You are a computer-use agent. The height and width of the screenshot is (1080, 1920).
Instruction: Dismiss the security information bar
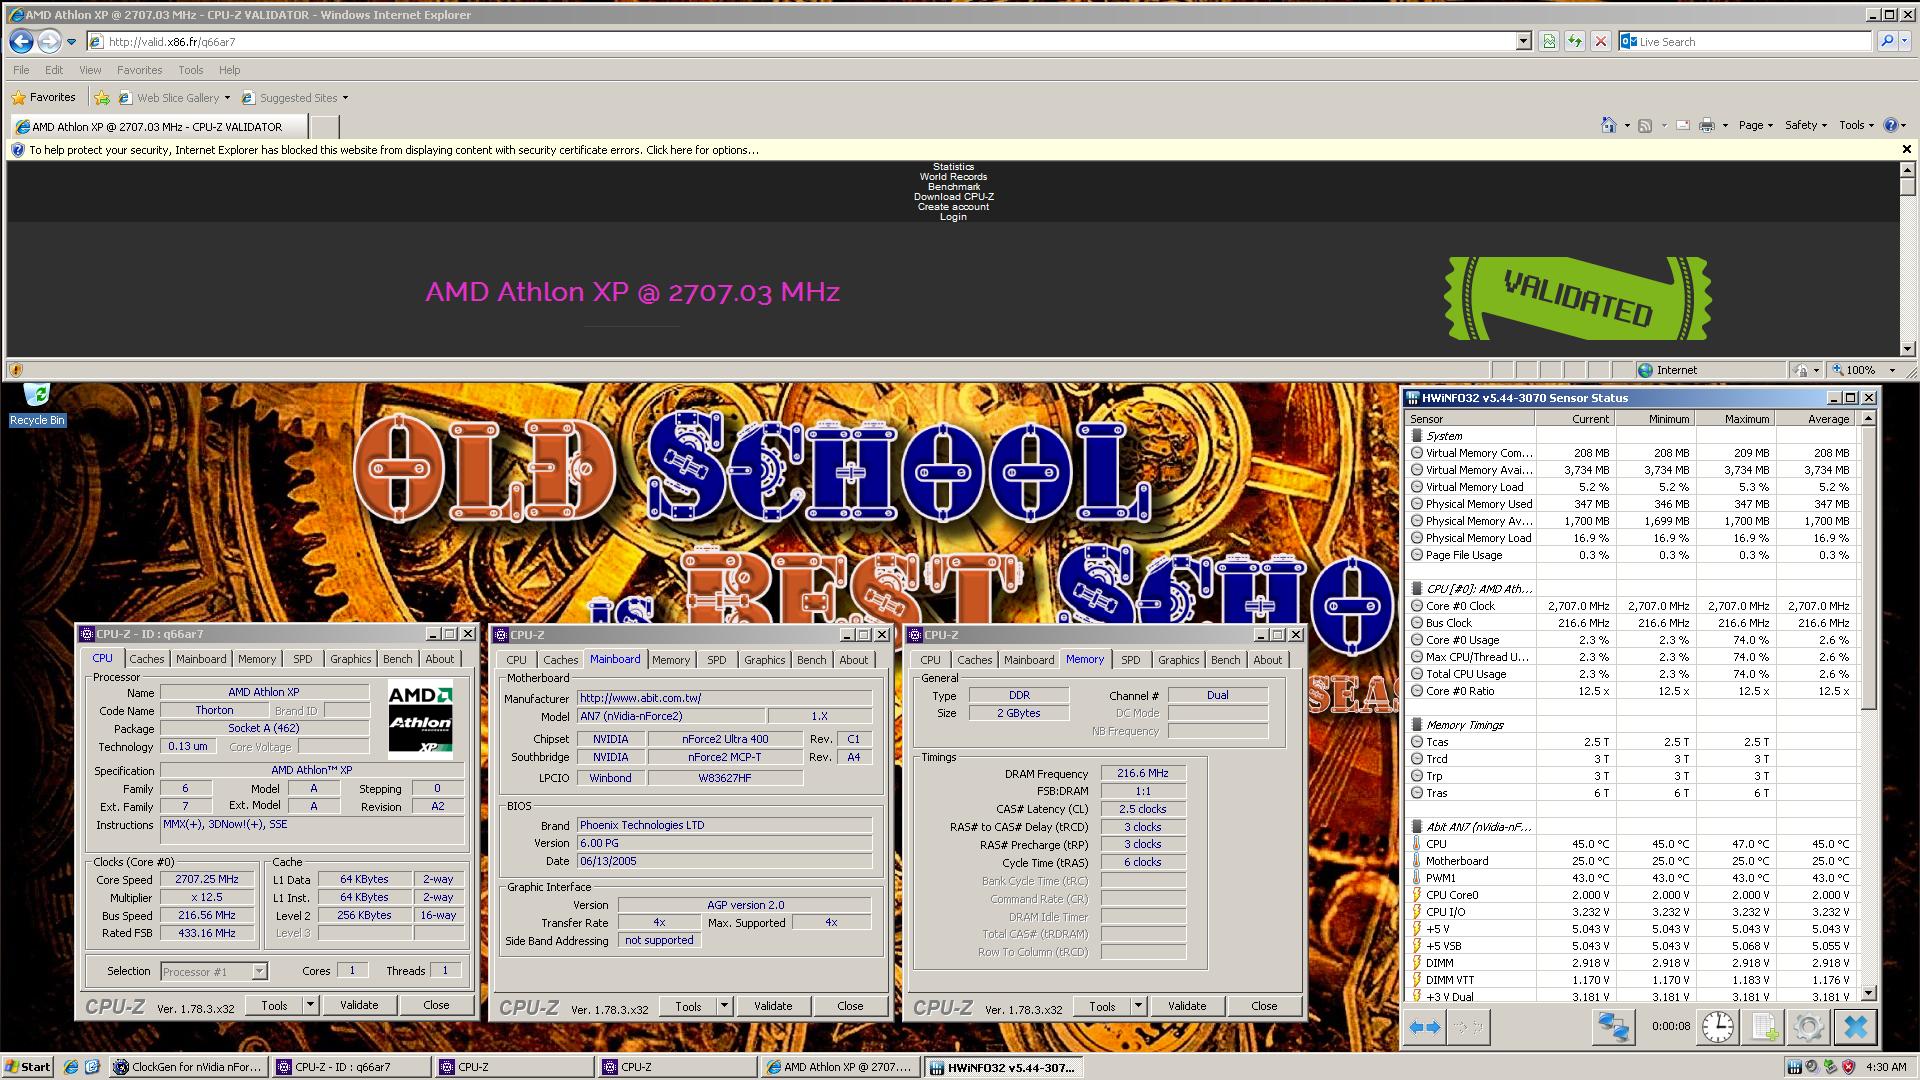[1906, 149]
